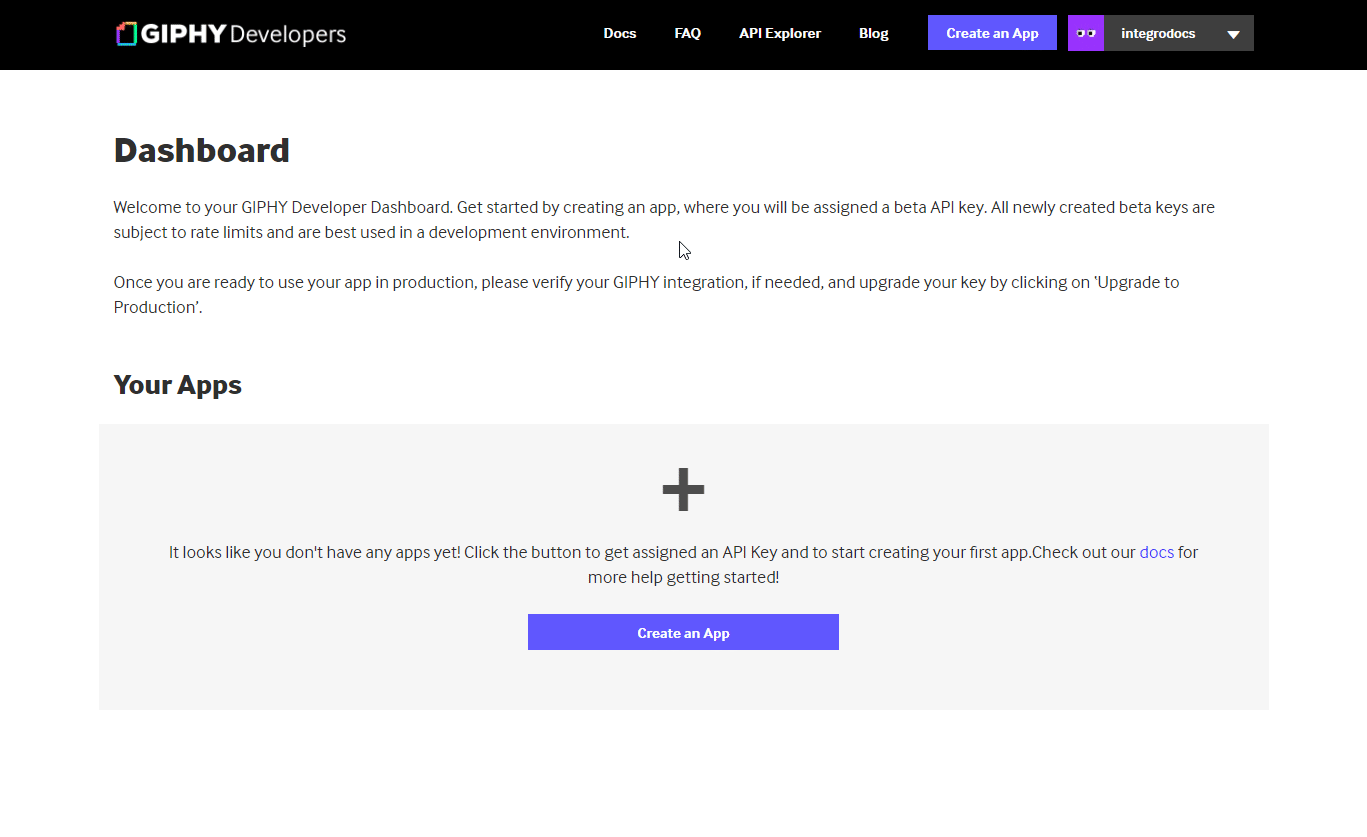
Task: Click the large plus icon in Your Apps
Action: tap(684, 490)
